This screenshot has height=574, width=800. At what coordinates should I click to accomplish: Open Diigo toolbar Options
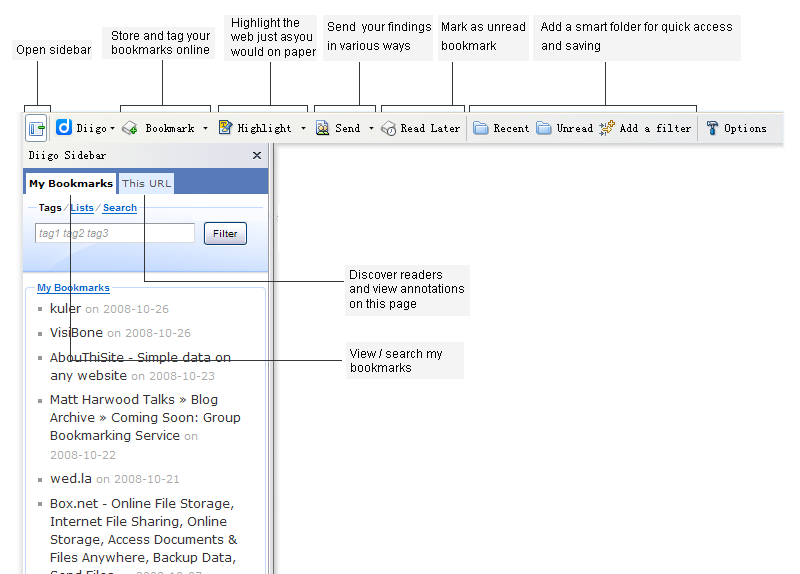736,128
